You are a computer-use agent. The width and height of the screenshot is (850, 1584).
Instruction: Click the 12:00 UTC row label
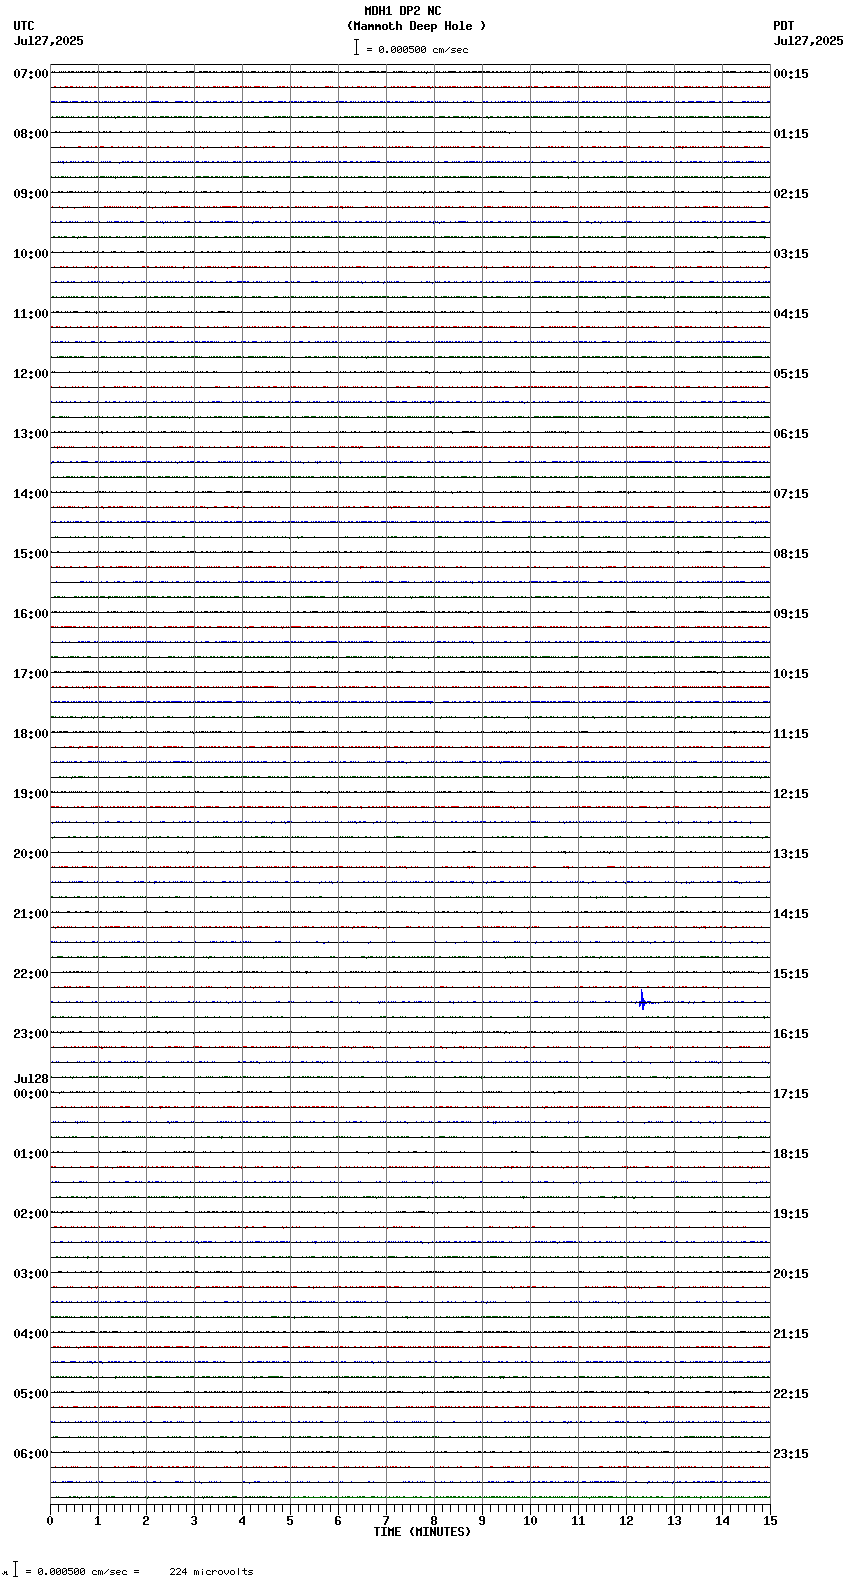point(31,374)
